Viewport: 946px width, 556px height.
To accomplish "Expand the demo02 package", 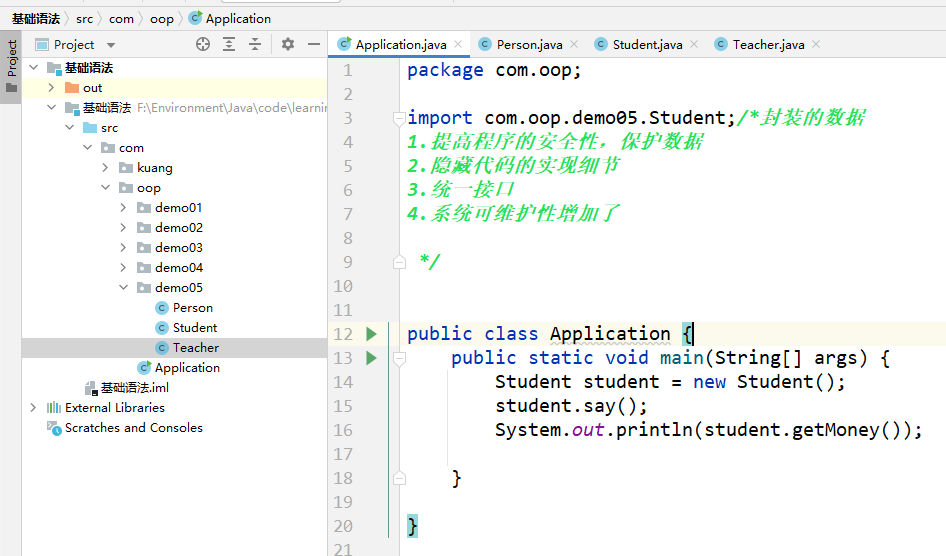I will coord(124,227).
